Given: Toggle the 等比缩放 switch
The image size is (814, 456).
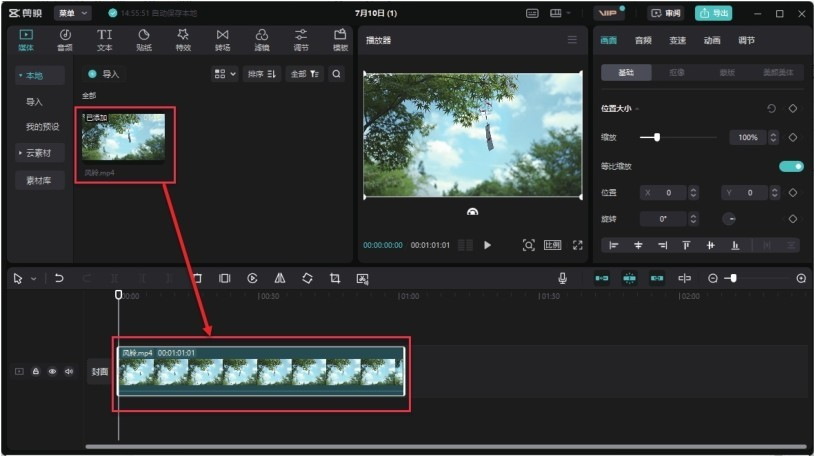Looking at the screenshot, I should click(x=791, y=166).
